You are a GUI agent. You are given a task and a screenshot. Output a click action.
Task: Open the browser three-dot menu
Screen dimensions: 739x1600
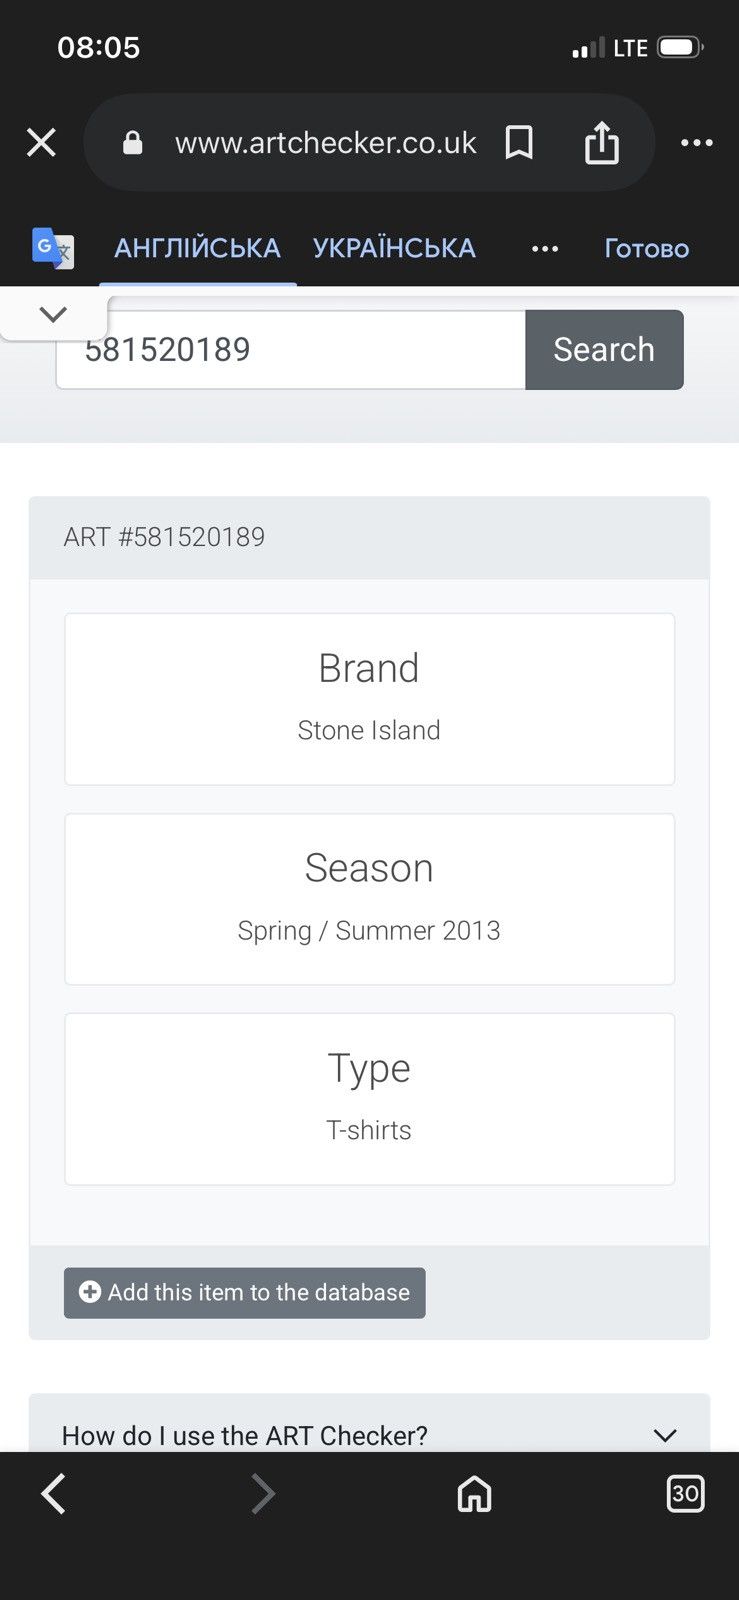pyautogui.click(x=697, y=143)
